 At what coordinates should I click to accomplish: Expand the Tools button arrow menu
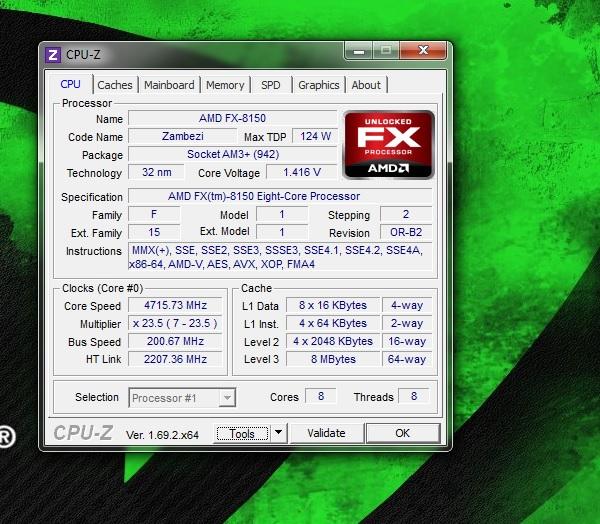(x=279, y=433)
